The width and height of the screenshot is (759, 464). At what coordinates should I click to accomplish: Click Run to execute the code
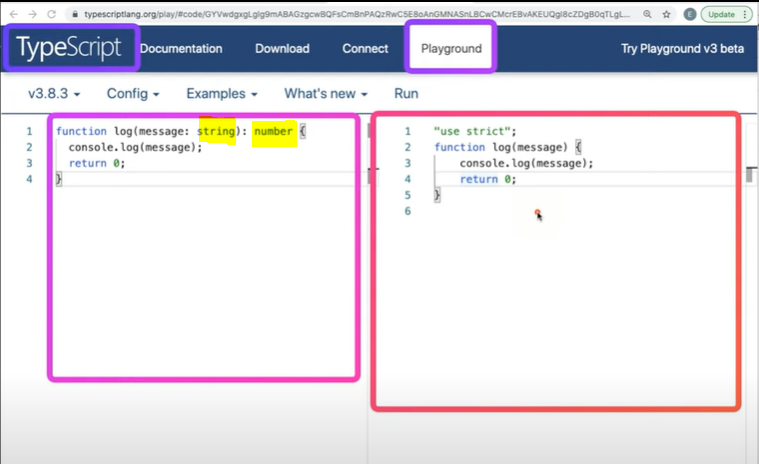coord(406,93)
